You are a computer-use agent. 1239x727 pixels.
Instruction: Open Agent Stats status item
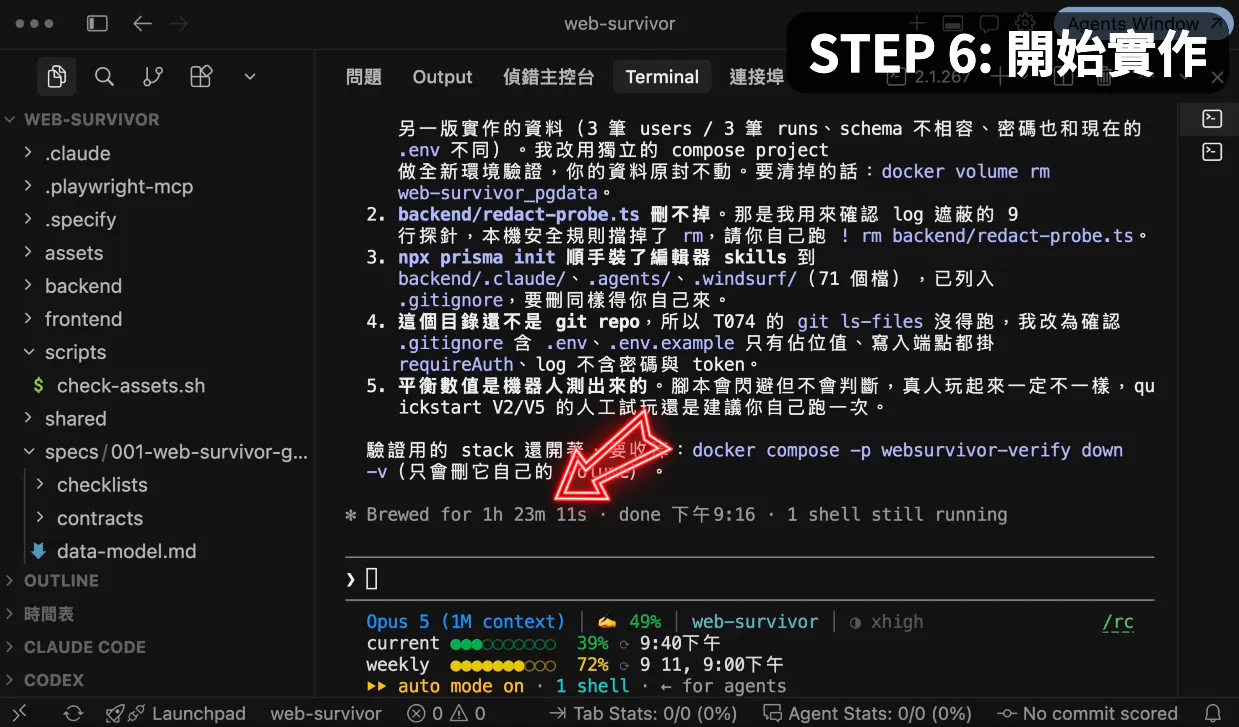(x=867, y=713)
